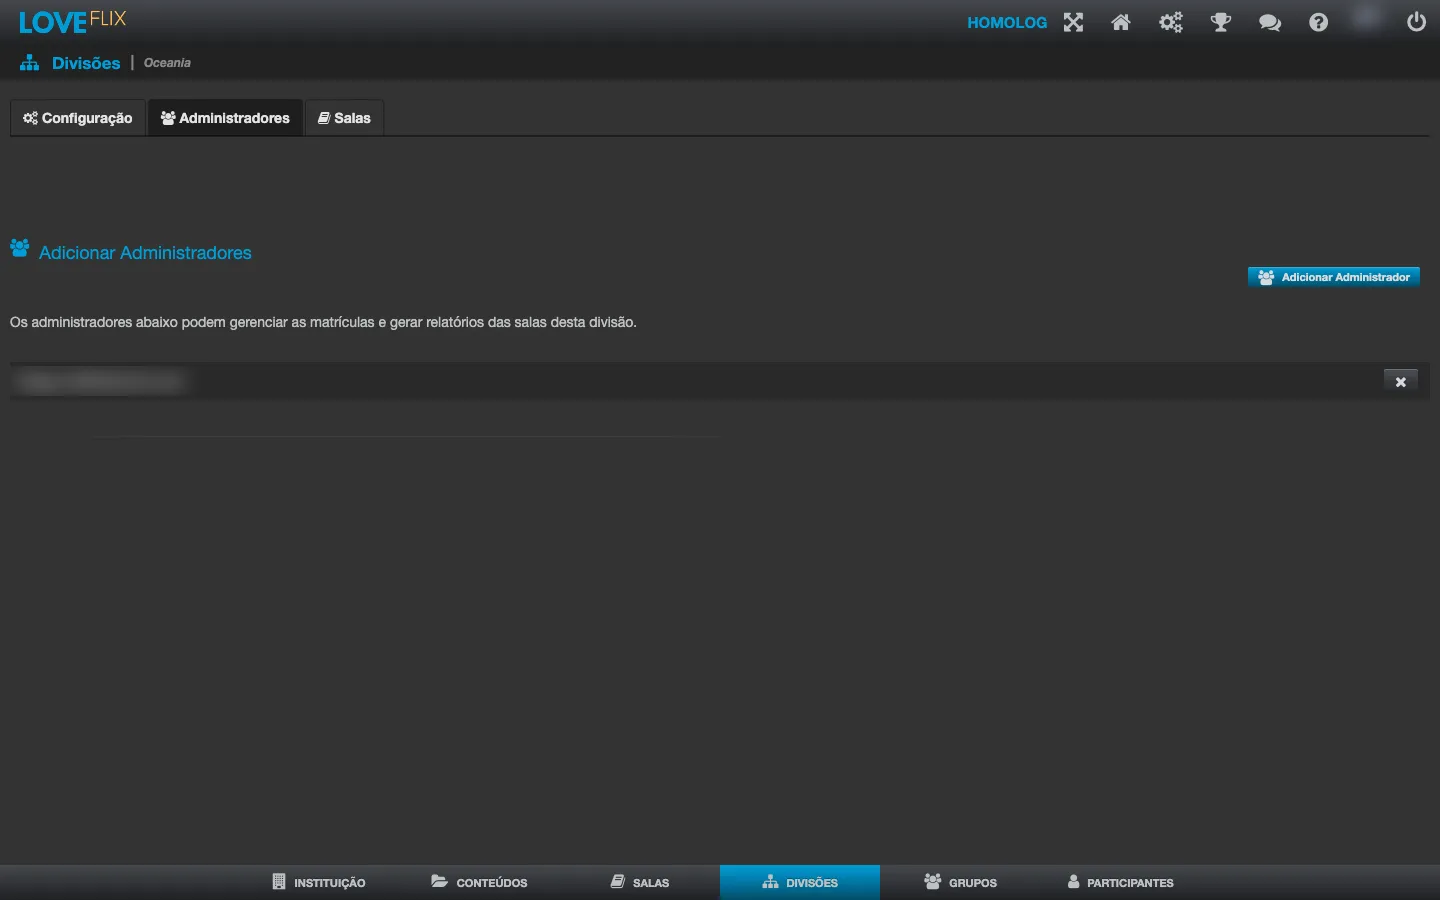This screenshot has width=1440, height=900.
Task: Click the Oceania breadcrumb text
Action: pos(167,63)
